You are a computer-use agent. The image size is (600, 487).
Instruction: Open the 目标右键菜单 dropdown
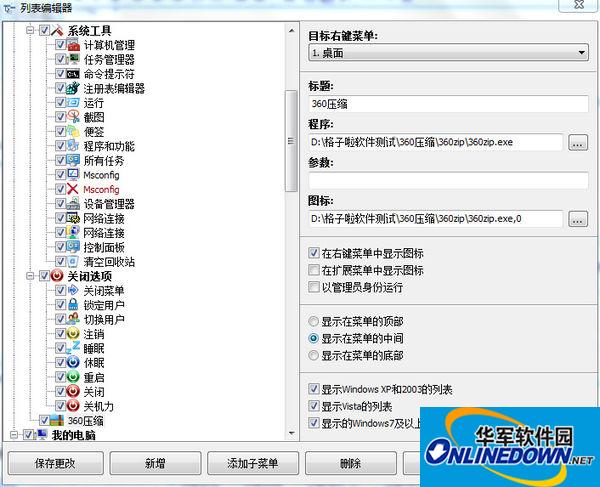(448, 52)
